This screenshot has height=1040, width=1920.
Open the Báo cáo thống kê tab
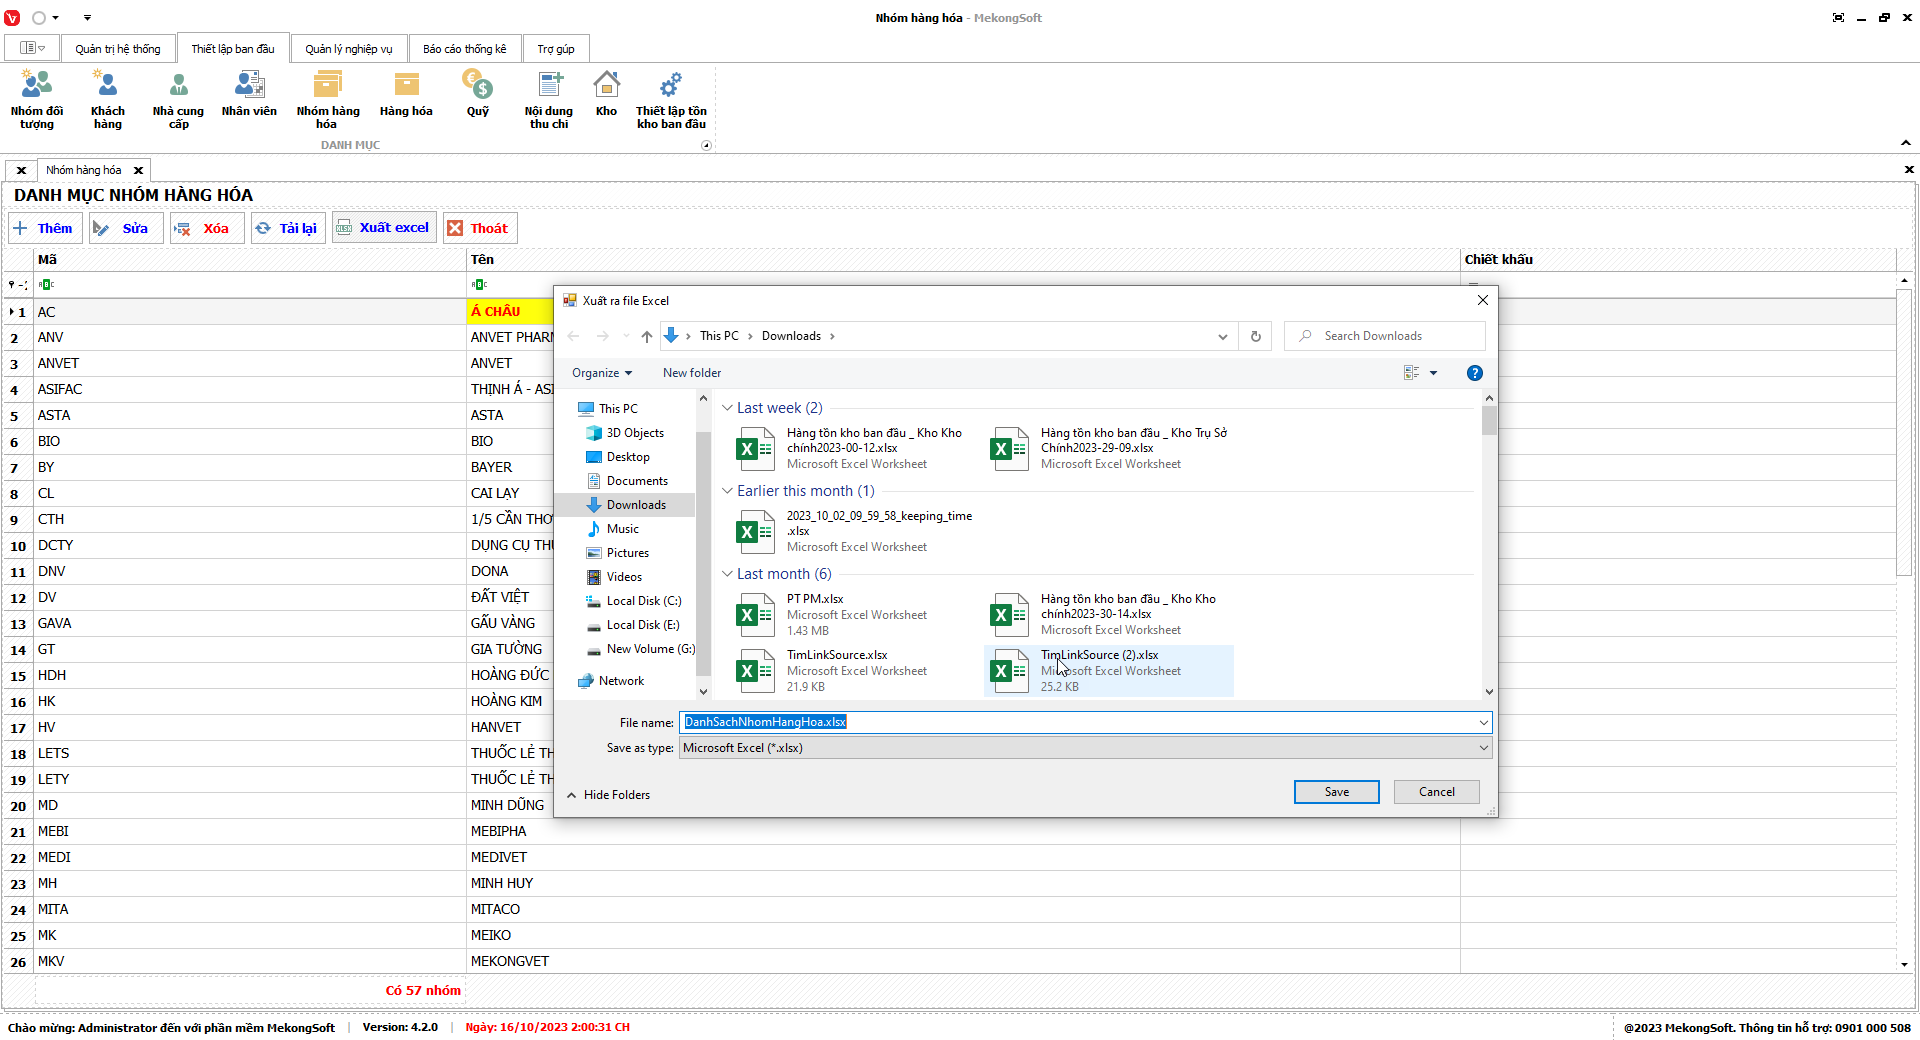coord(464,49)
